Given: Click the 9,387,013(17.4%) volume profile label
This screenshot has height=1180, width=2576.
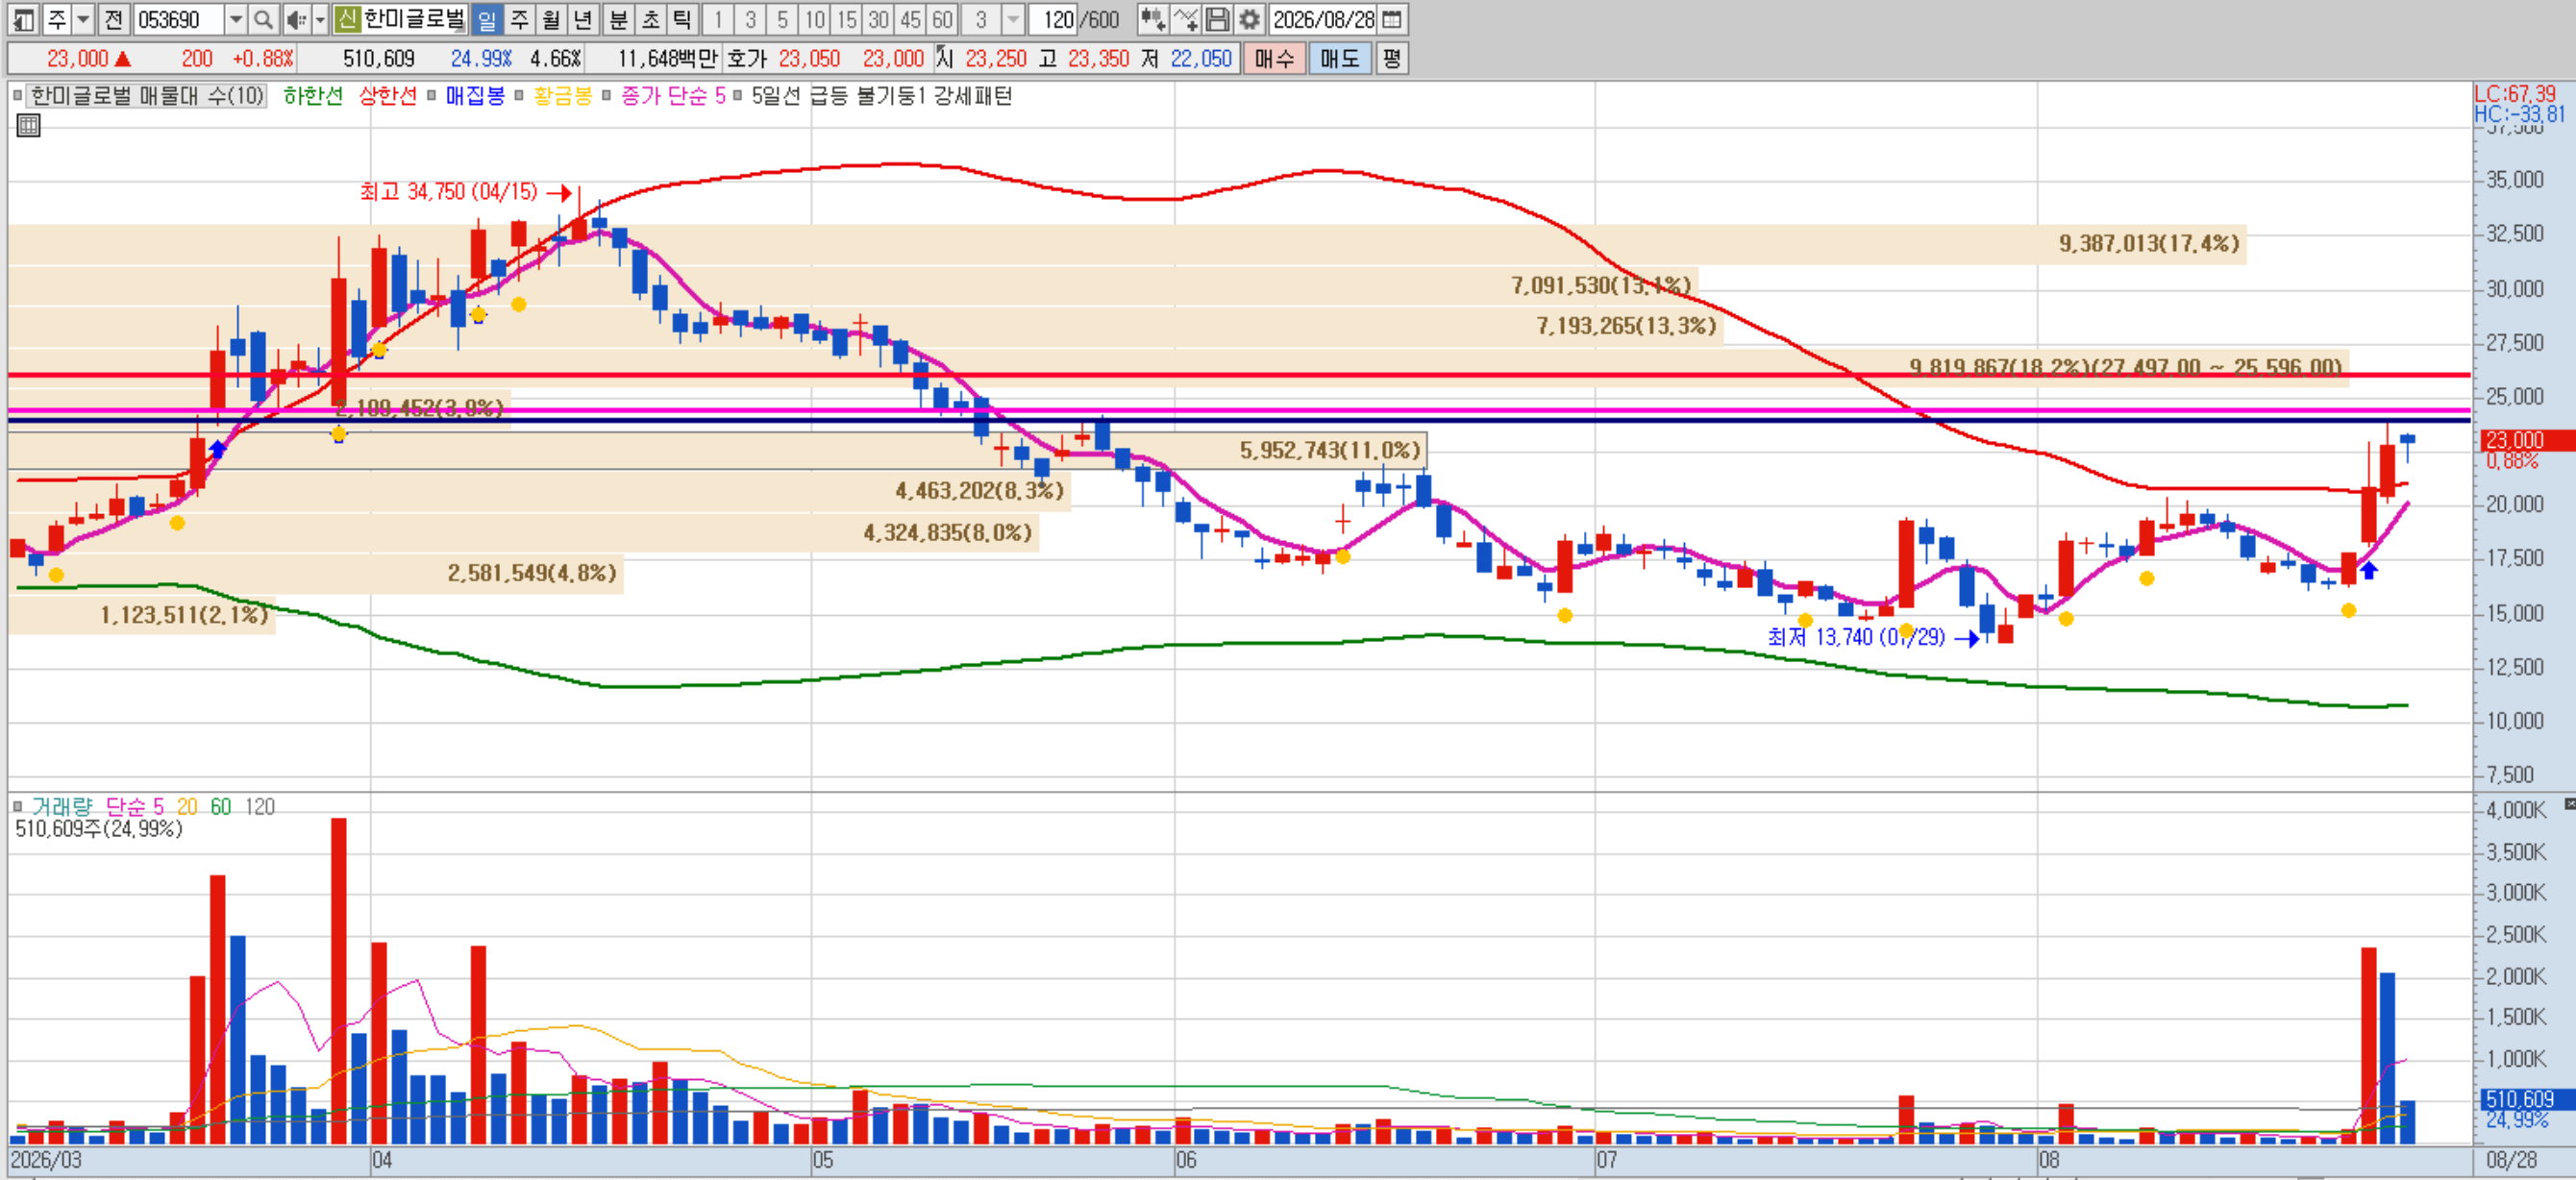Looking at the screenshot, I should click(x=2149, y=244).
